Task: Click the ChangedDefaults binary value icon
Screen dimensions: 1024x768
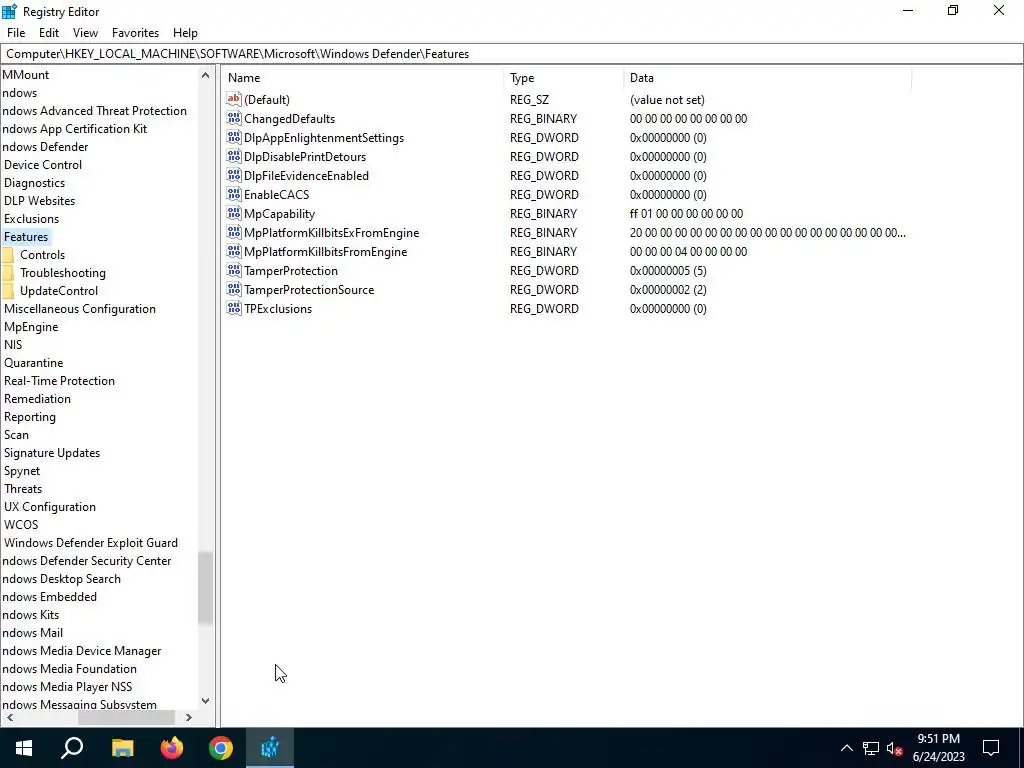Action: (234, 118)
